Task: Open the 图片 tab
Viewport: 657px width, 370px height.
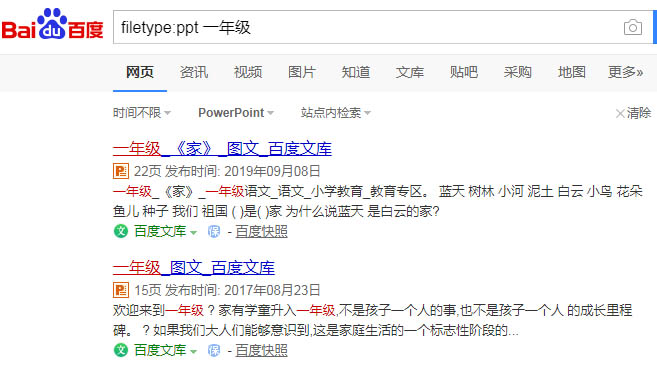Action: 302,72
